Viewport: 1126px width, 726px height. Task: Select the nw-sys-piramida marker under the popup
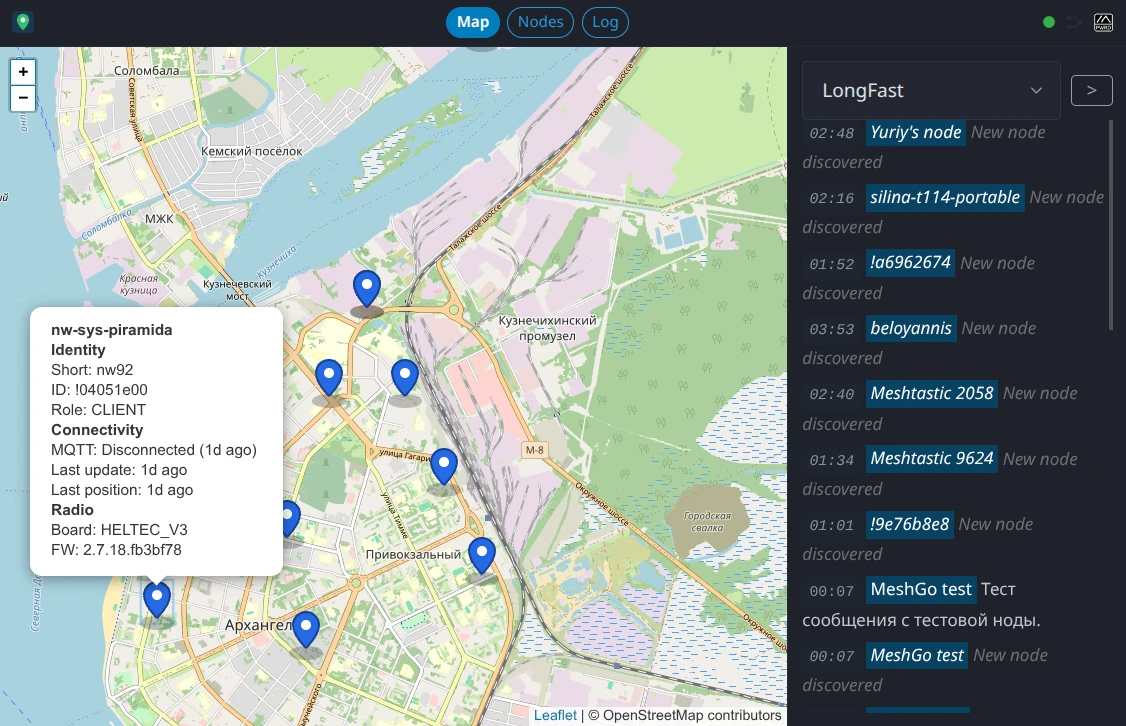(157, 600)
